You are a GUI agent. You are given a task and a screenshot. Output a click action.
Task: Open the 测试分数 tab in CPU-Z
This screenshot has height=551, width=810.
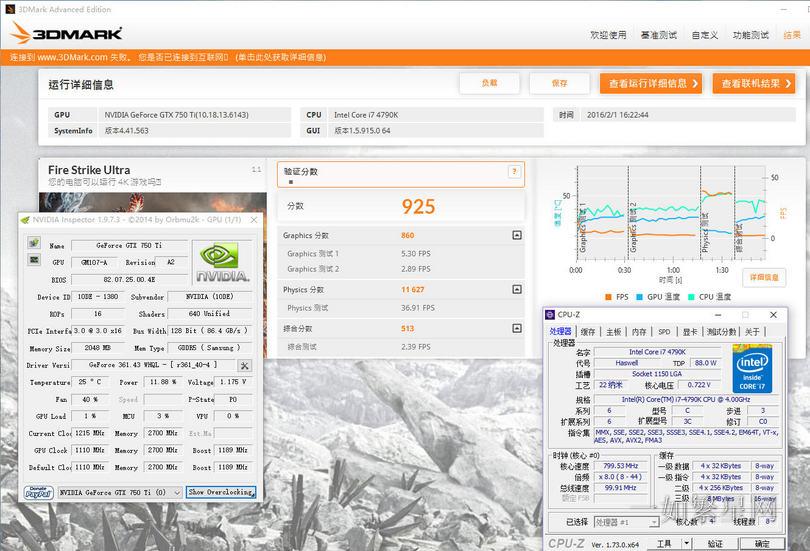(721, 332)
